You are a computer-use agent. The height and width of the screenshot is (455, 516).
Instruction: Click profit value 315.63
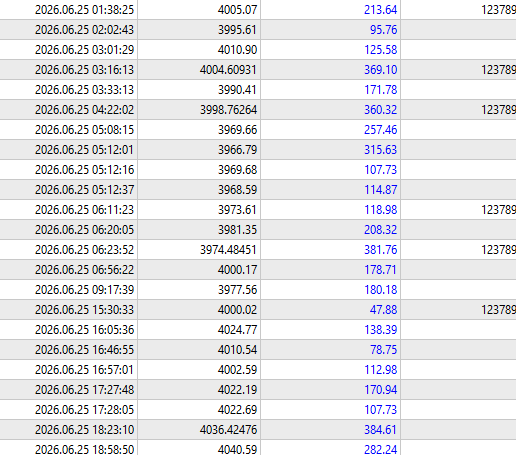tap(380, 150)
